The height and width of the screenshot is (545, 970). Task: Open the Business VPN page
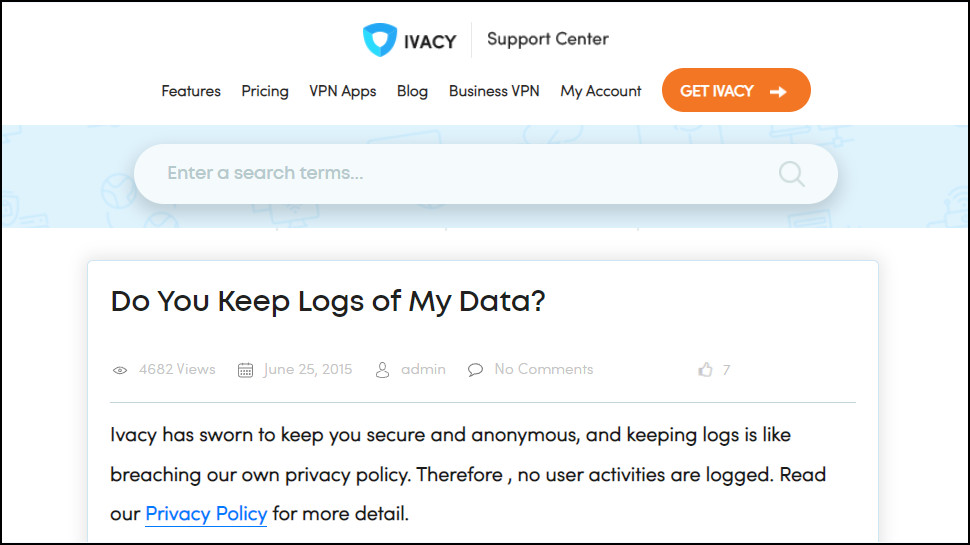[494, 91]
